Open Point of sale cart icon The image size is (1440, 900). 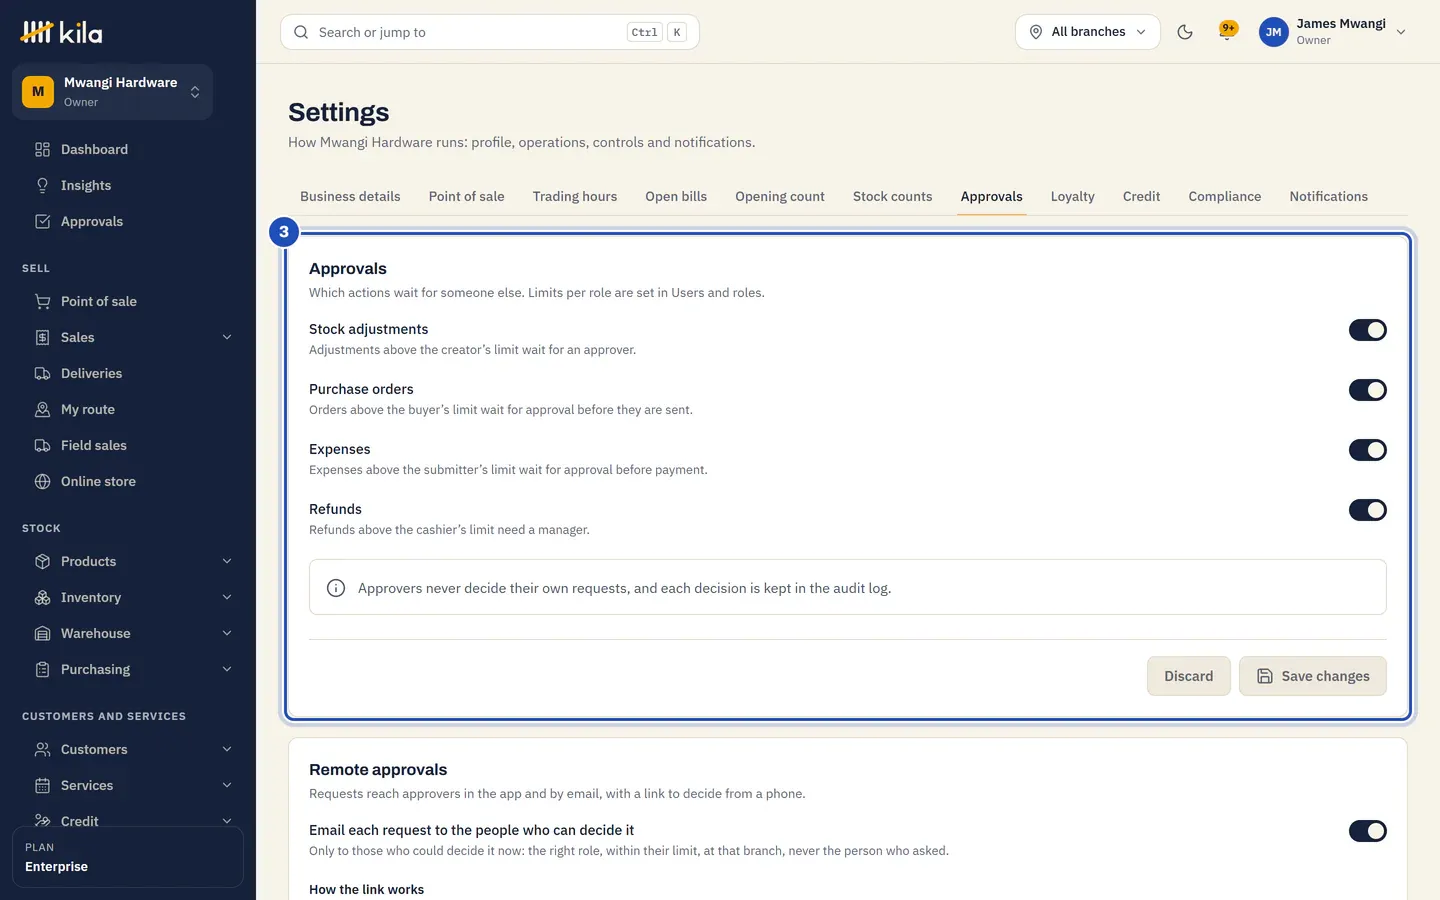click(42, 302)
